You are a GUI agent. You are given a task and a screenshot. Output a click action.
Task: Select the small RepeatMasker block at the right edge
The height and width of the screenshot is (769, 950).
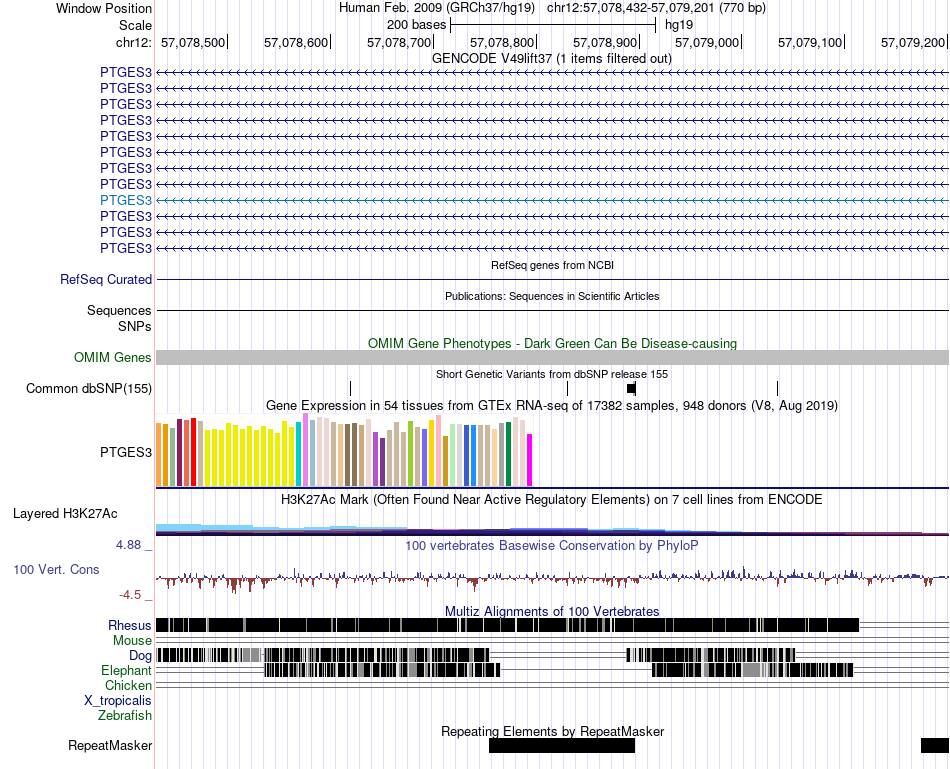[x=935, y=745]
